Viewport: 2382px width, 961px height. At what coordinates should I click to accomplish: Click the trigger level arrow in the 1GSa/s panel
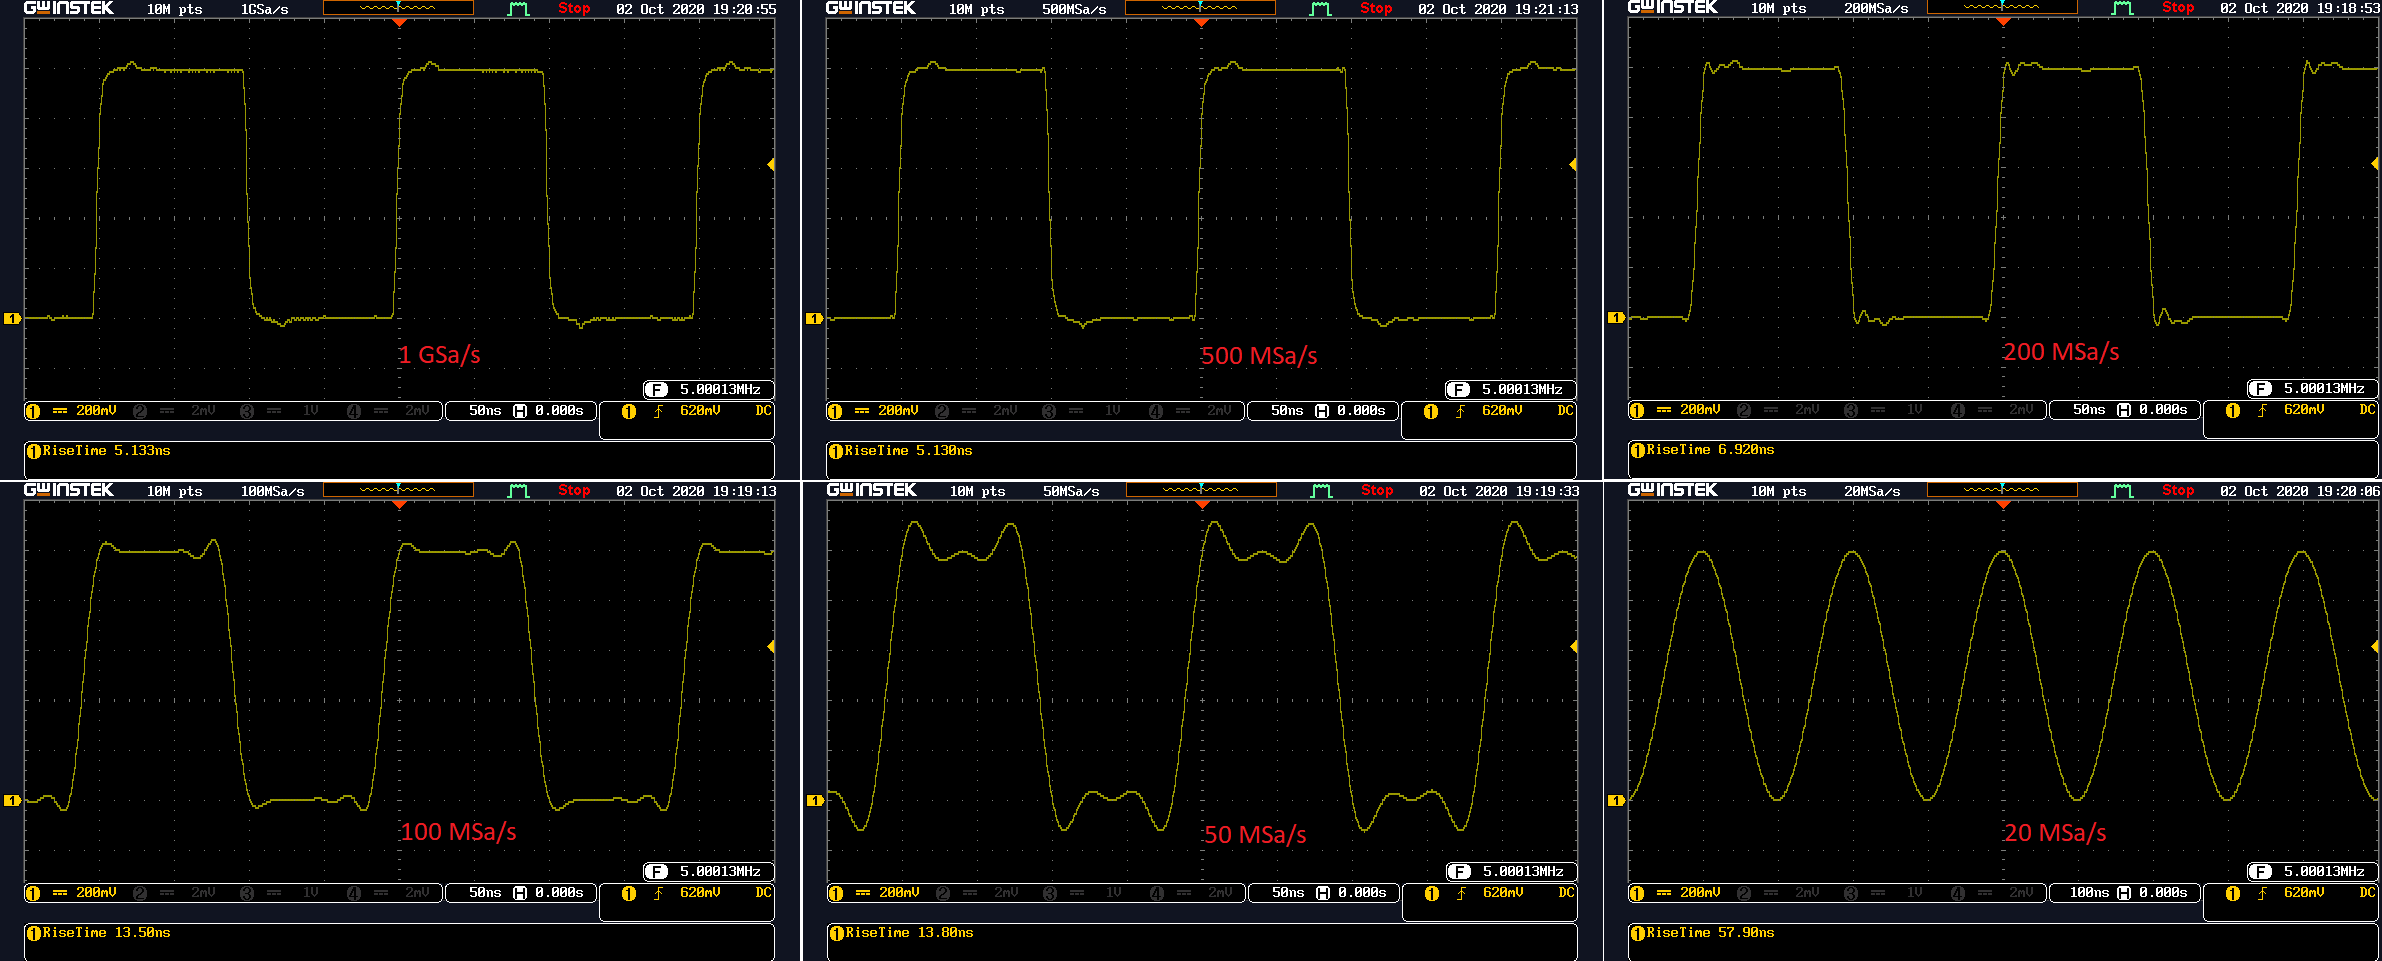(x=771, y=164)
